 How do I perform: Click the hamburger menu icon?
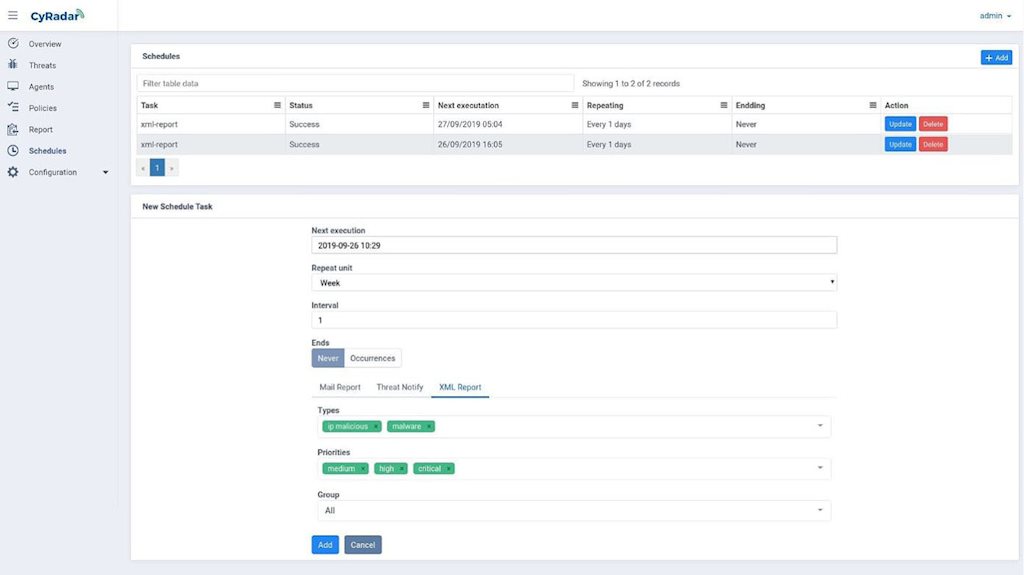[x=13, y=16]
